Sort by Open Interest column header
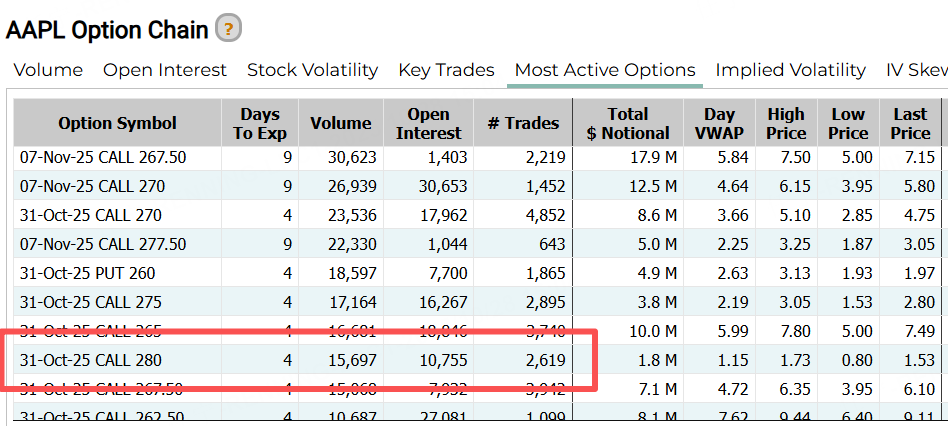The height and width of the screenshot is (426, 948). click(x=428, y=123)
